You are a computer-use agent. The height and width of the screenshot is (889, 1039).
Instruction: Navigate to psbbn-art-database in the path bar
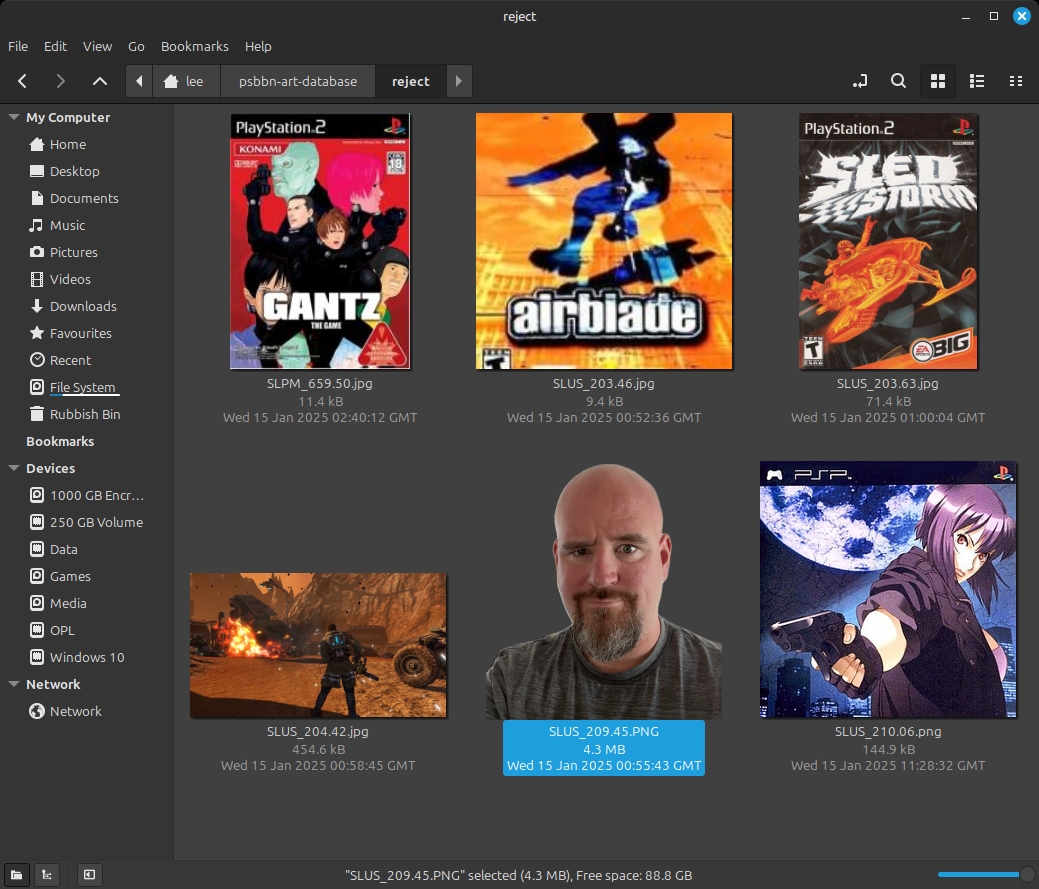point(297,81)
